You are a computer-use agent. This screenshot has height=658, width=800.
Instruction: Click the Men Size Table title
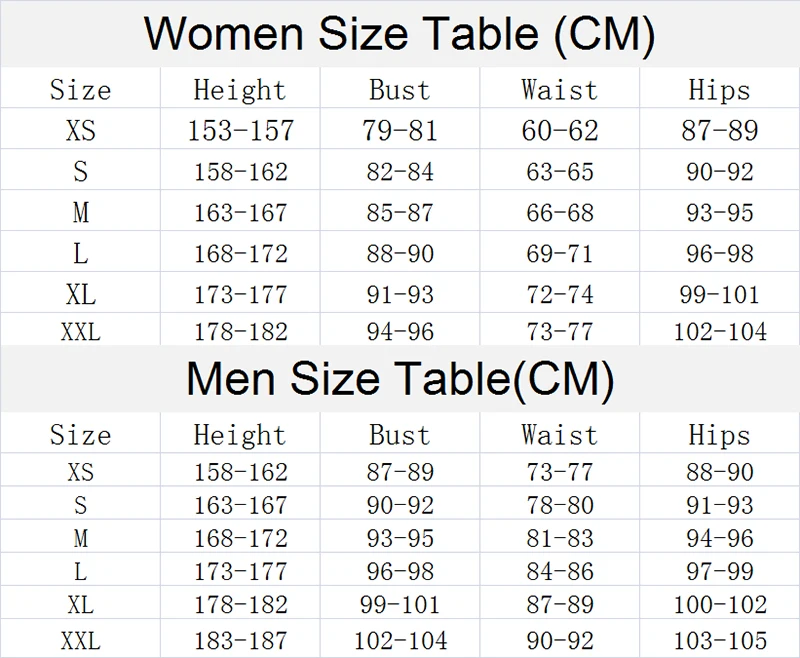(x=401, y=379)
